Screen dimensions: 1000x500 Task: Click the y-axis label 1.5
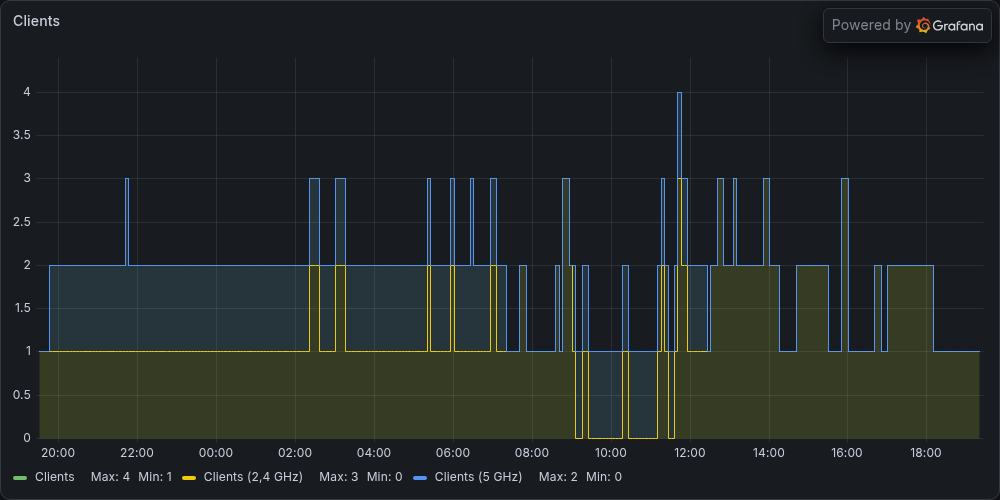click(24, 309)
